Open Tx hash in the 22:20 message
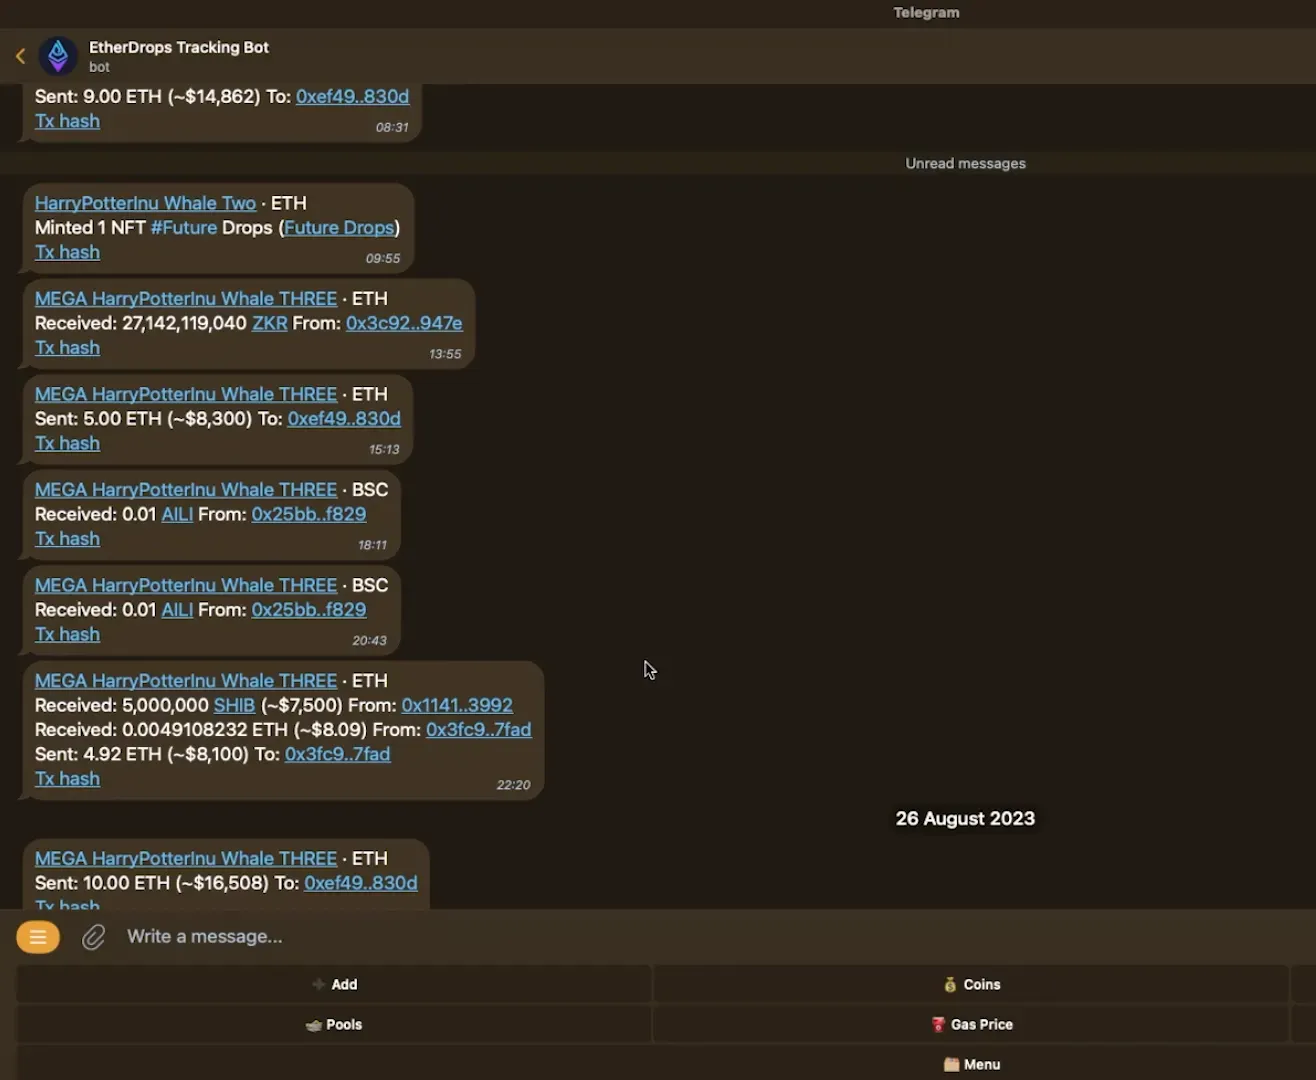Image resolution: width=1316 pixels, height=1080 pixels. 67,779
